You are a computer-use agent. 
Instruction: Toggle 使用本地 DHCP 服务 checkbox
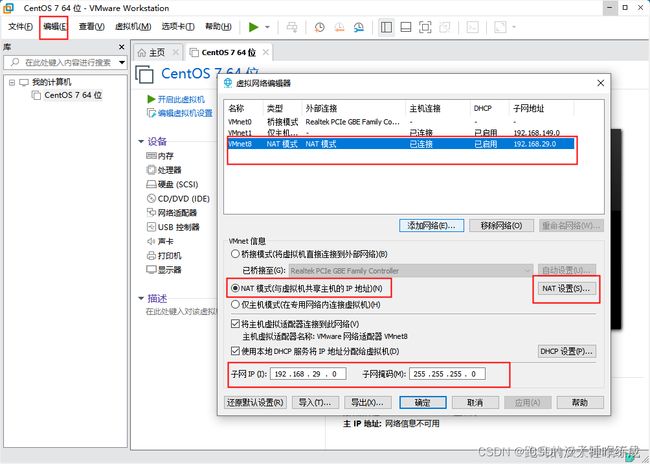[235, 351]
